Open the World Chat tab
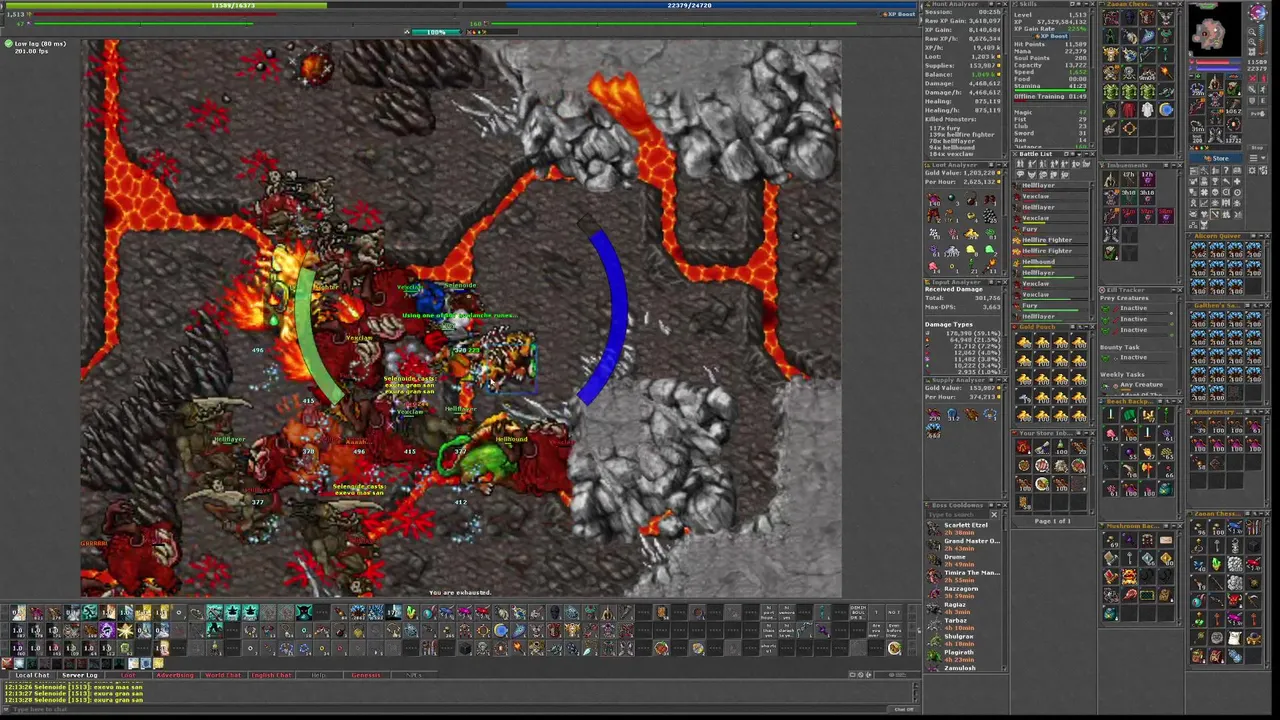This screenshot has width=1280, height=720. 223,675
